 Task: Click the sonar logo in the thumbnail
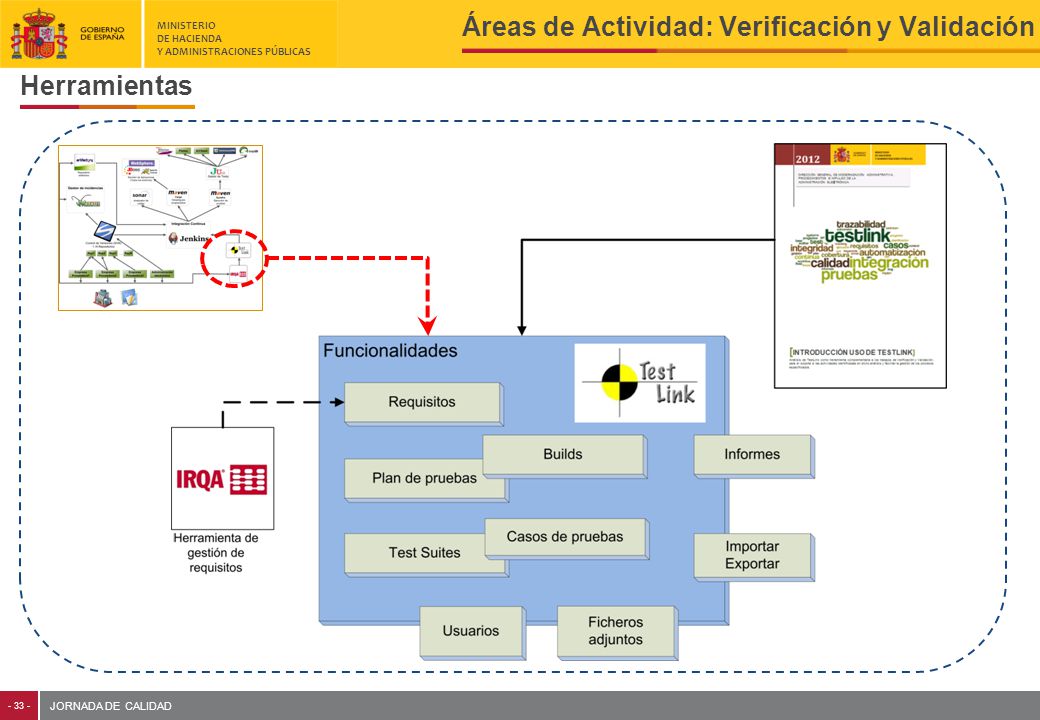139,196
